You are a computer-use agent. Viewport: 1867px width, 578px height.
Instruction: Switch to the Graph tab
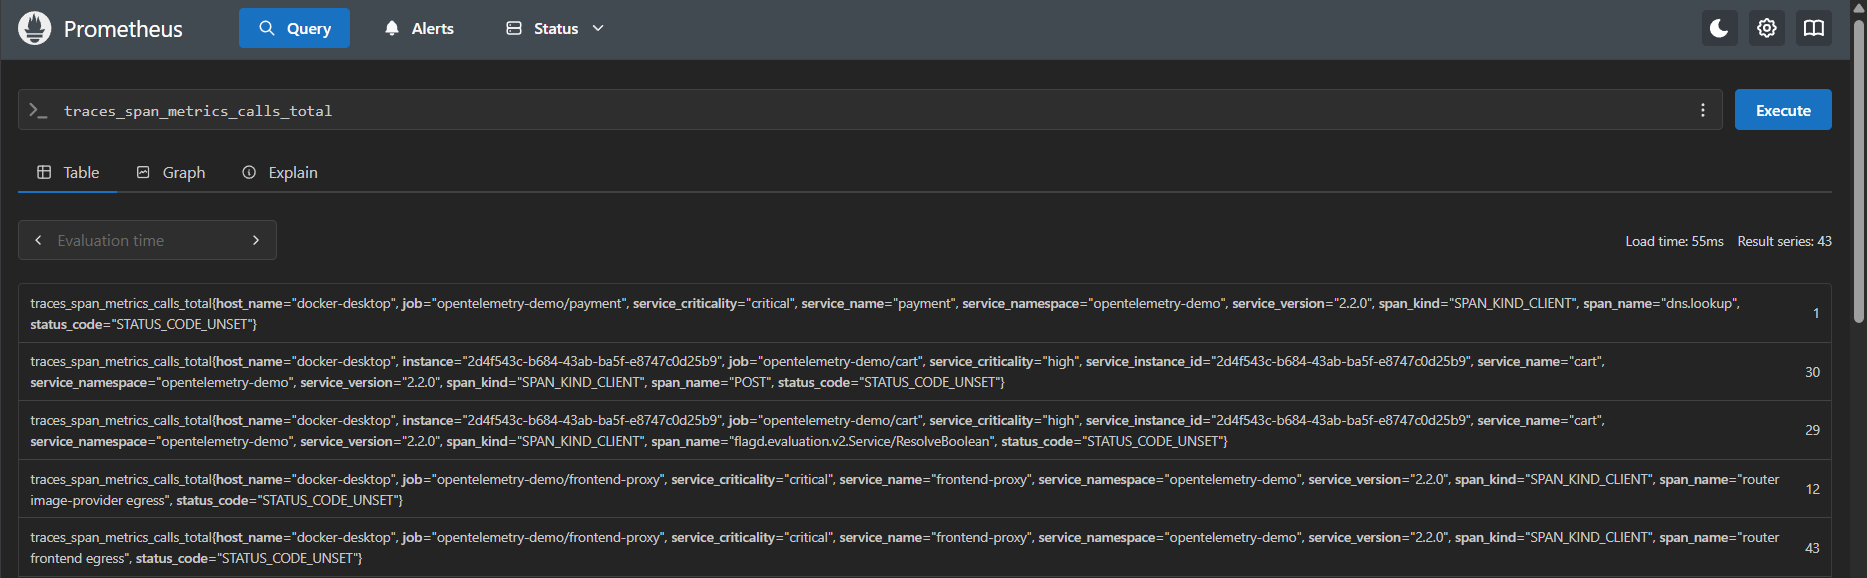pos(171,172)
